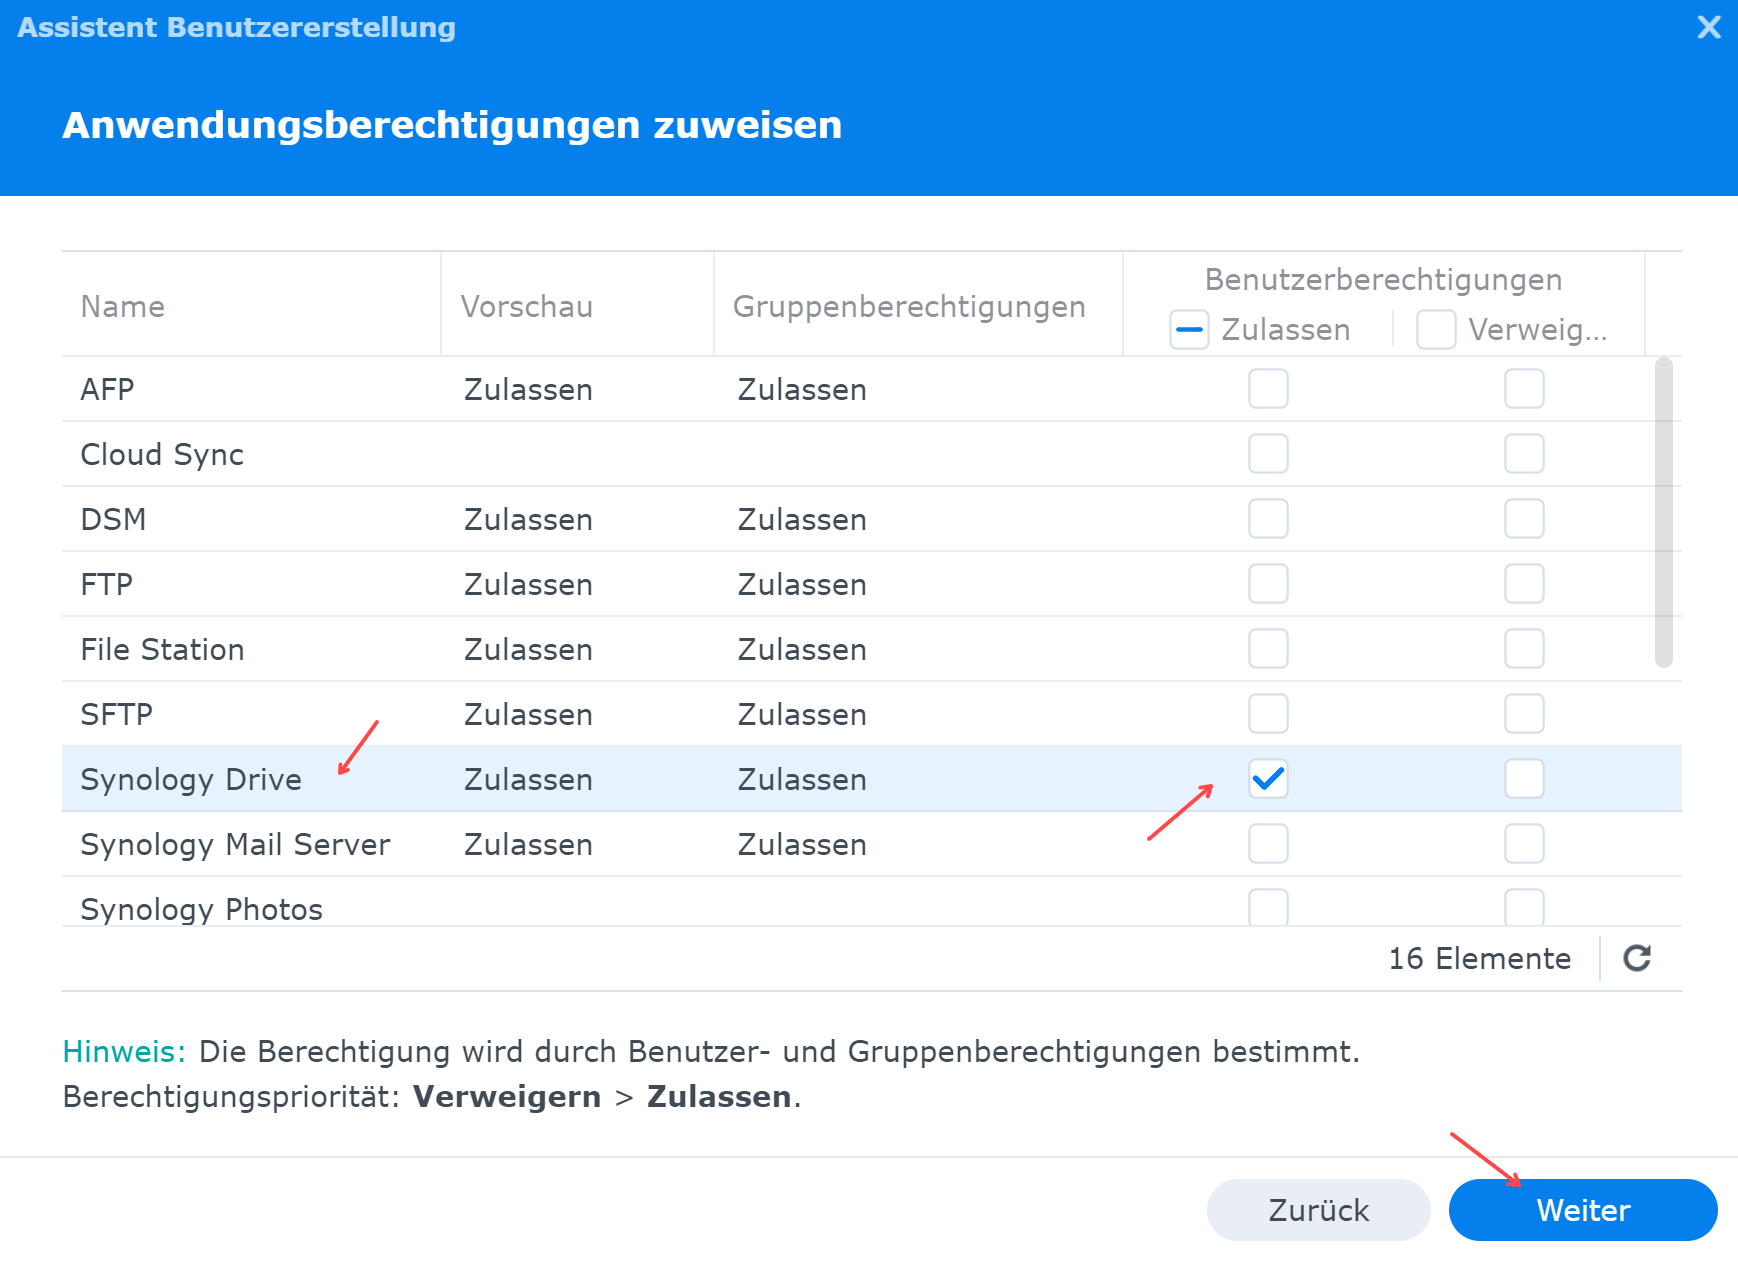Uncheck Zulassen for Synology Drive

coord(1268,779)
